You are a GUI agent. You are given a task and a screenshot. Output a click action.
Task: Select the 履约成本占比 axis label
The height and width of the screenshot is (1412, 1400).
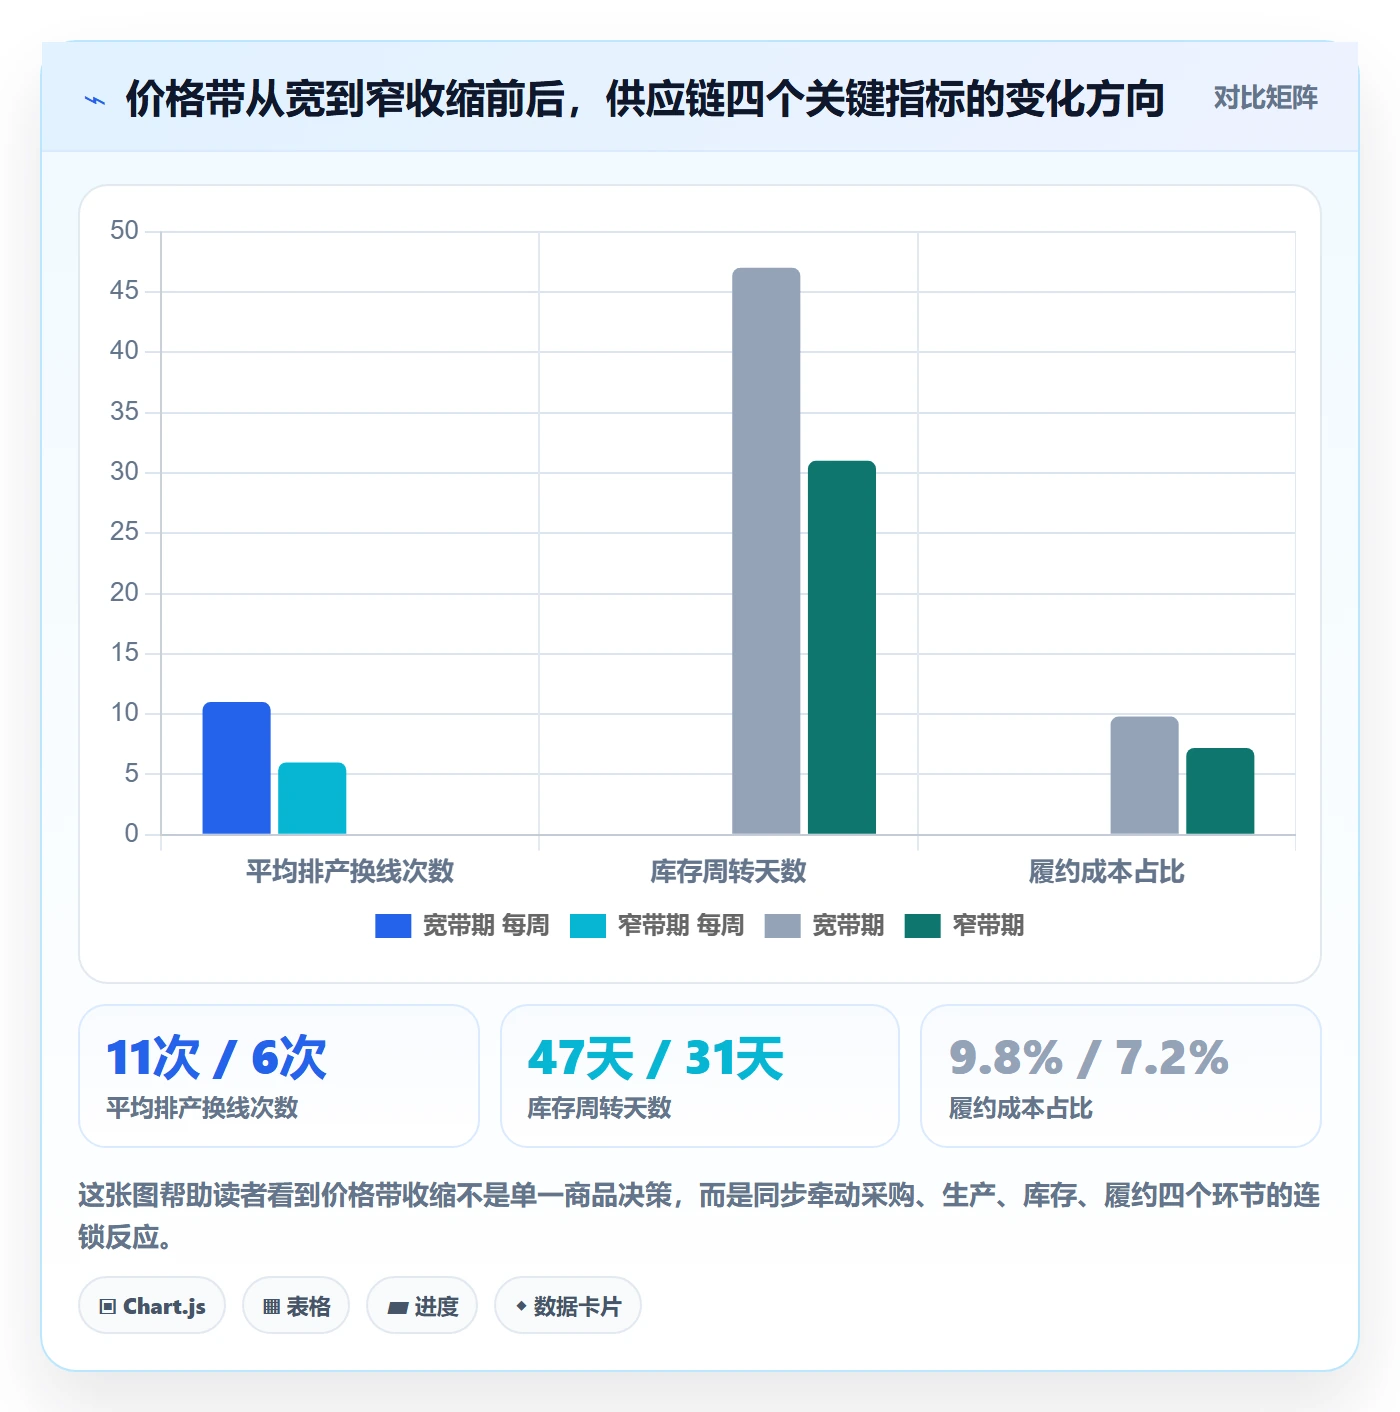point(1107,872)
